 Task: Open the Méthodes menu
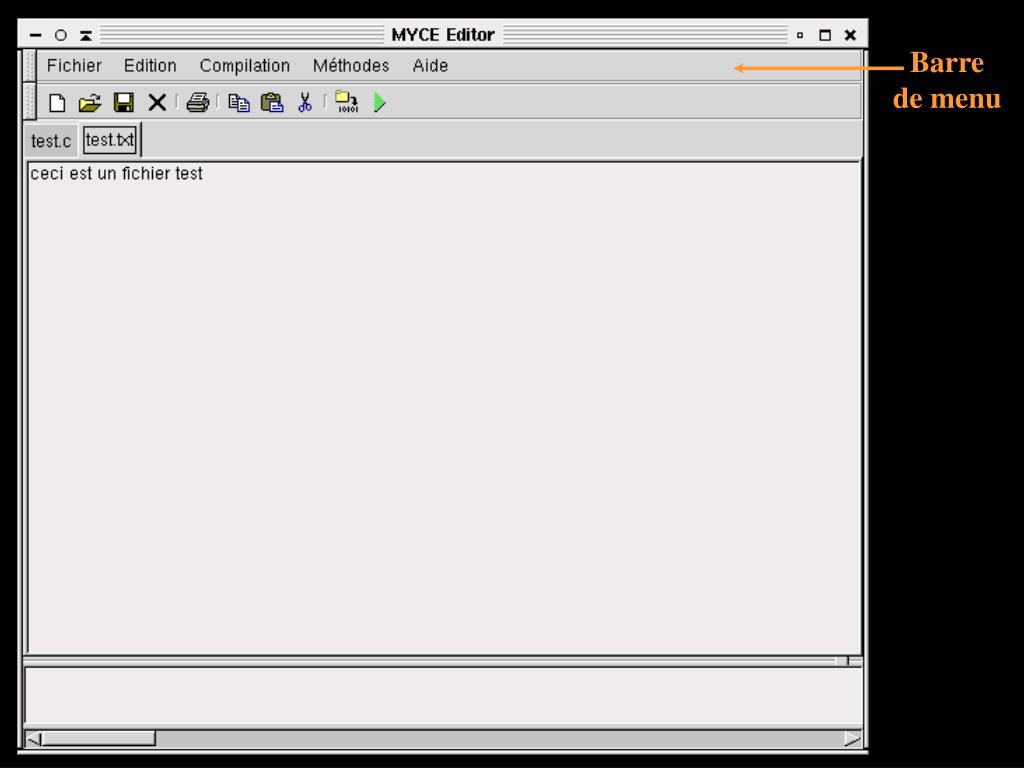pos(351,65)
